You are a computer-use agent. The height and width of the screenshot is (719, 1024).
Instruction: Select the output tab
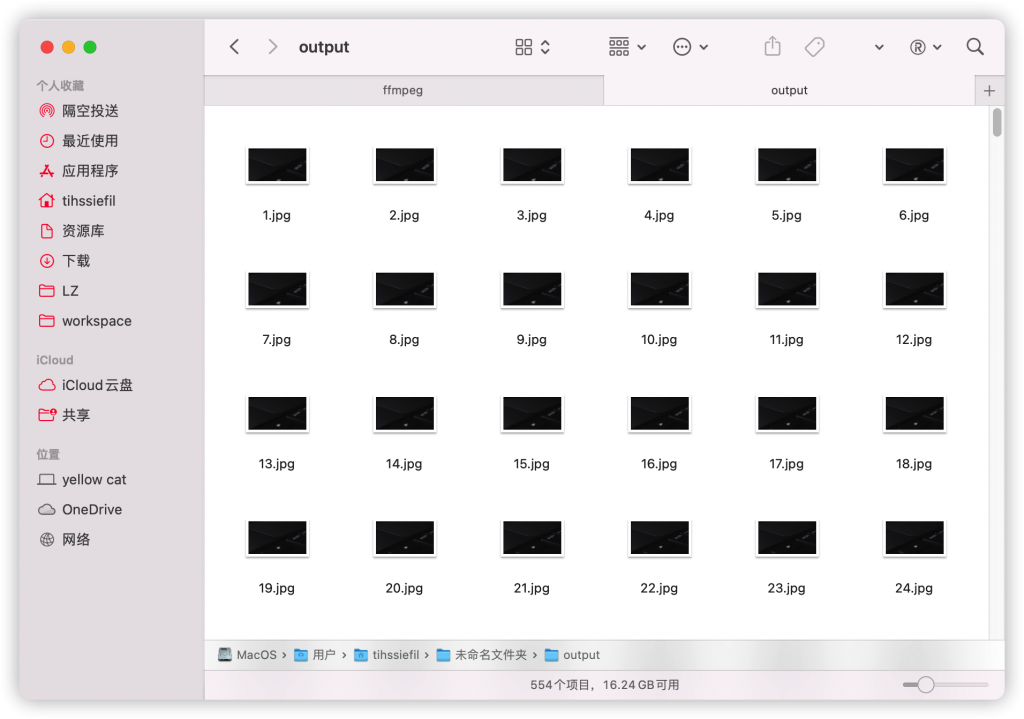789,90
